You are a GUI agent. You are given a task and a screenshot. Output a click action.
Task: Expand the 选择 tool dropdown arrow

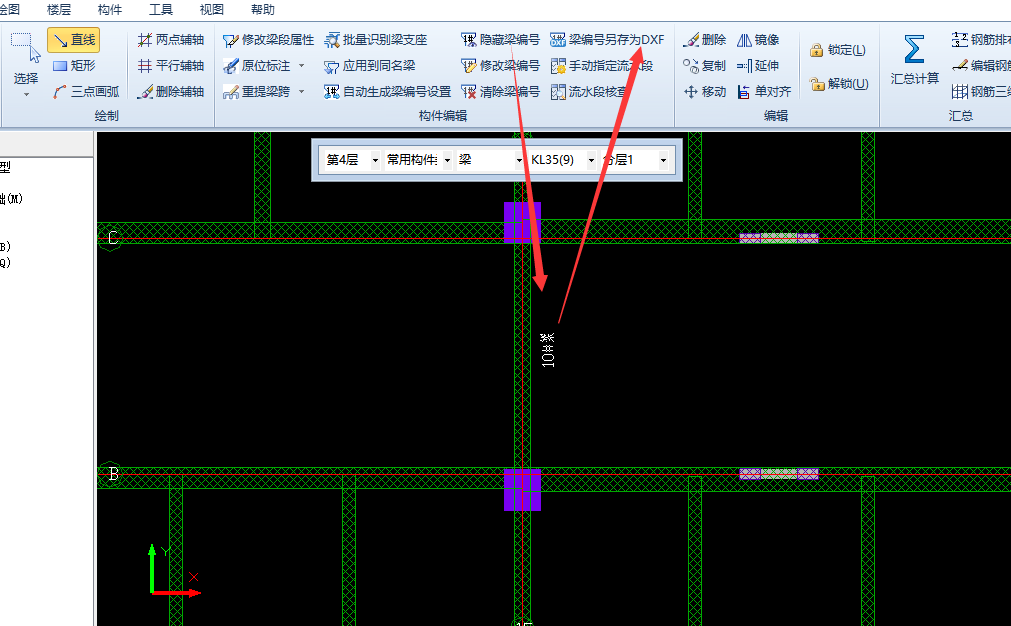(26, 95)
